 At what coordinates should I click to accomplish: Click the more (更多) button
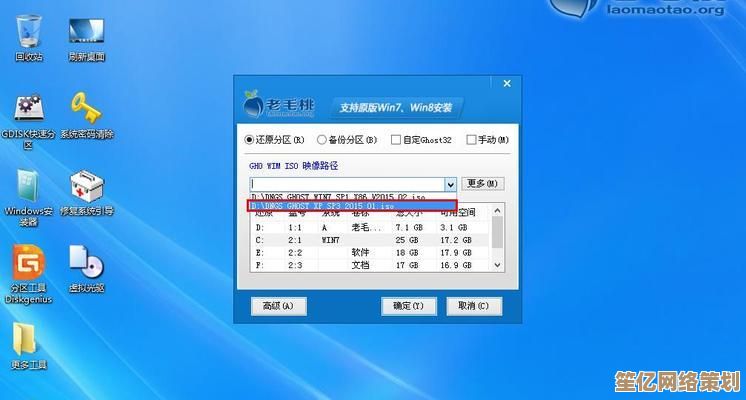482,184
